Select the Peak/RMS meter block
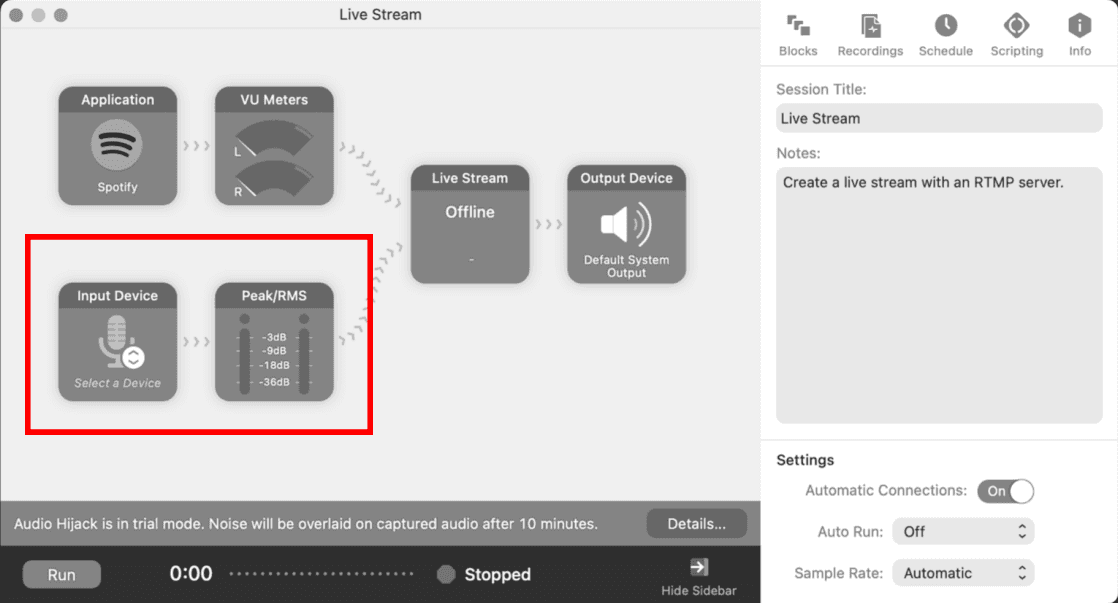This screenshot has width=1118, height=603. point(274,341)
